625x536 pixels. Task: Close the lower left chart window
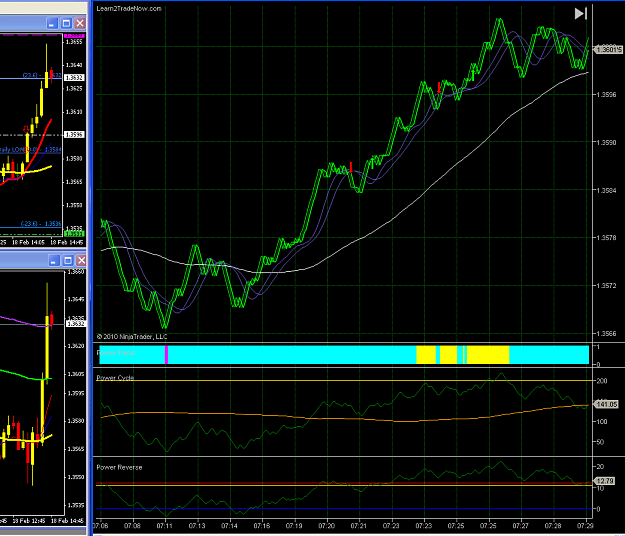(81, 261)
